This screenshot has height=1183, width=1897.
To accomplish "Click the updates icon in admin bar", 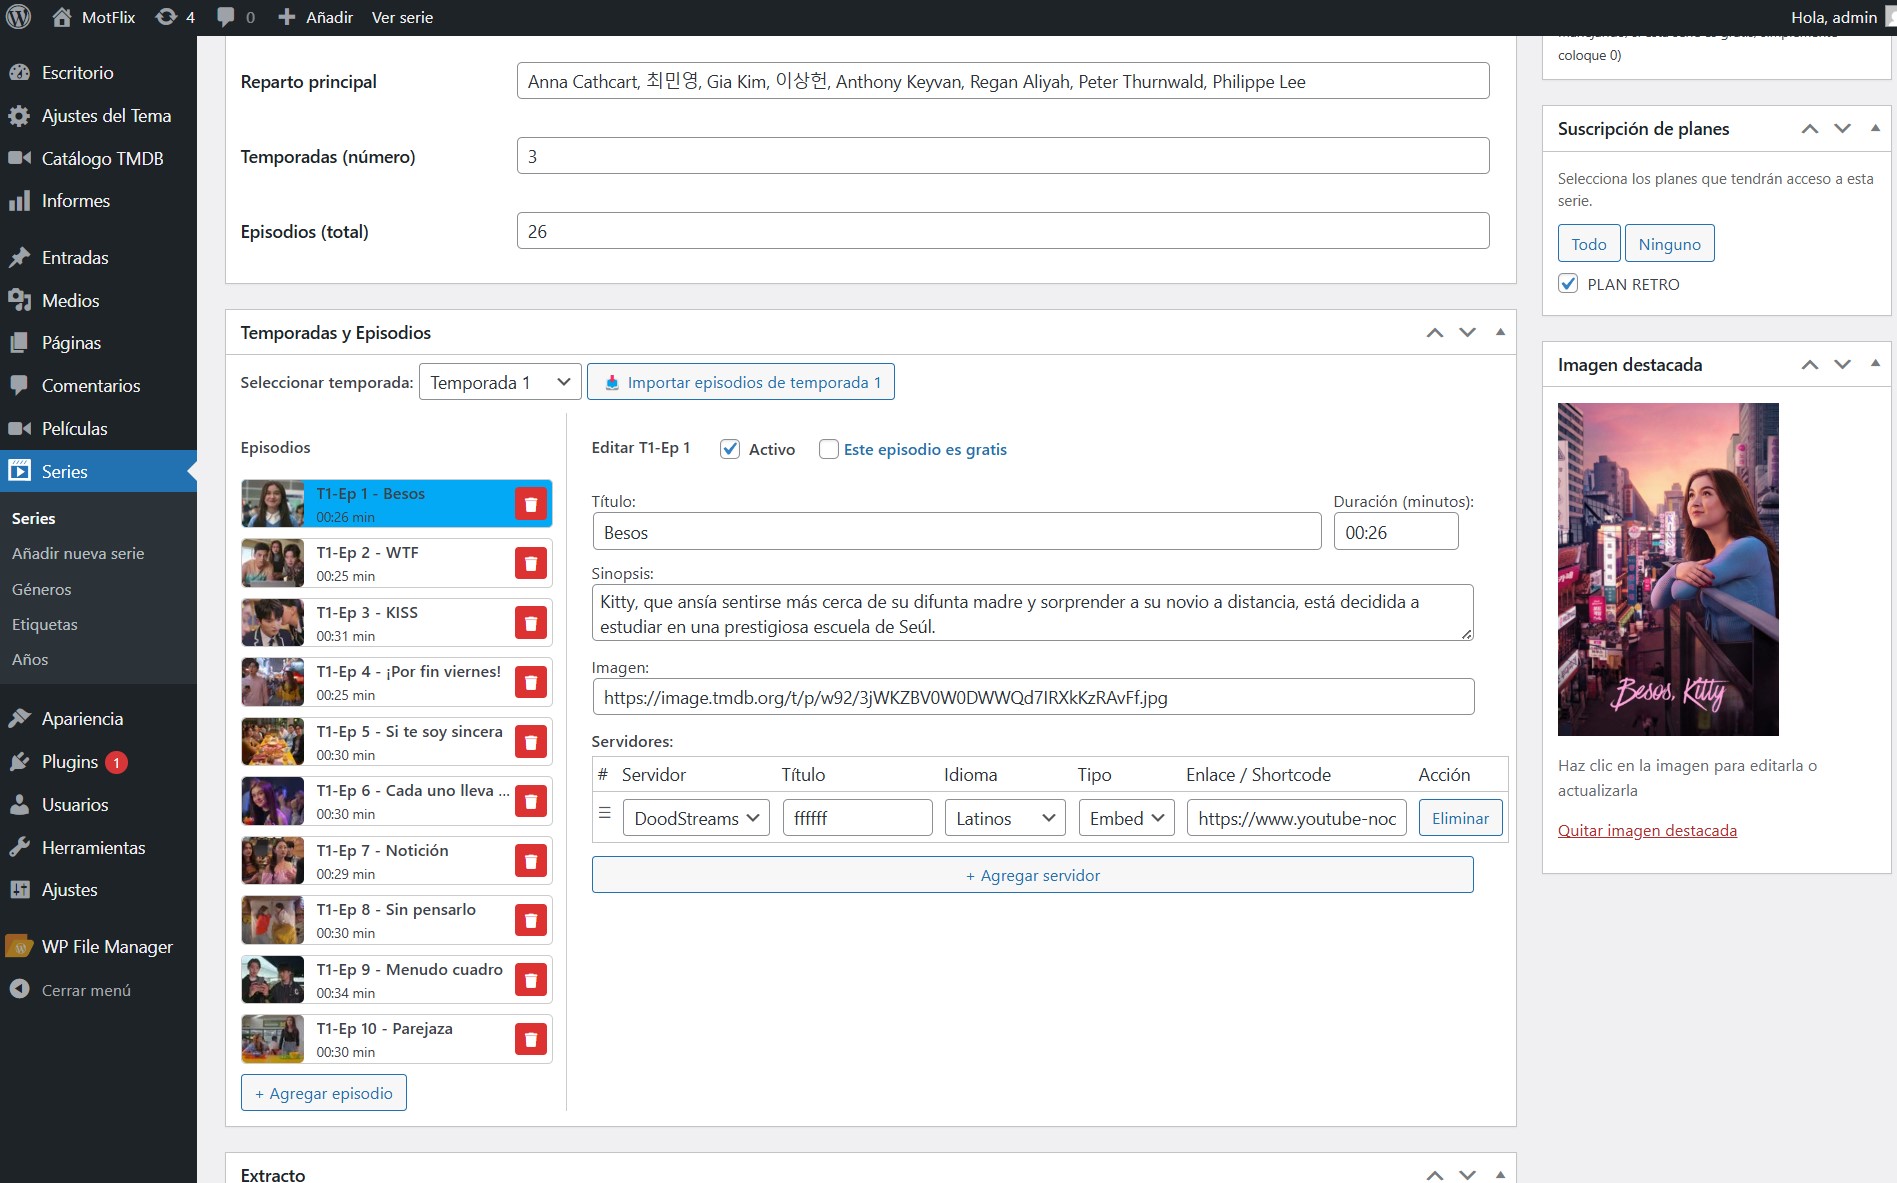I will [x=166, y=17].
